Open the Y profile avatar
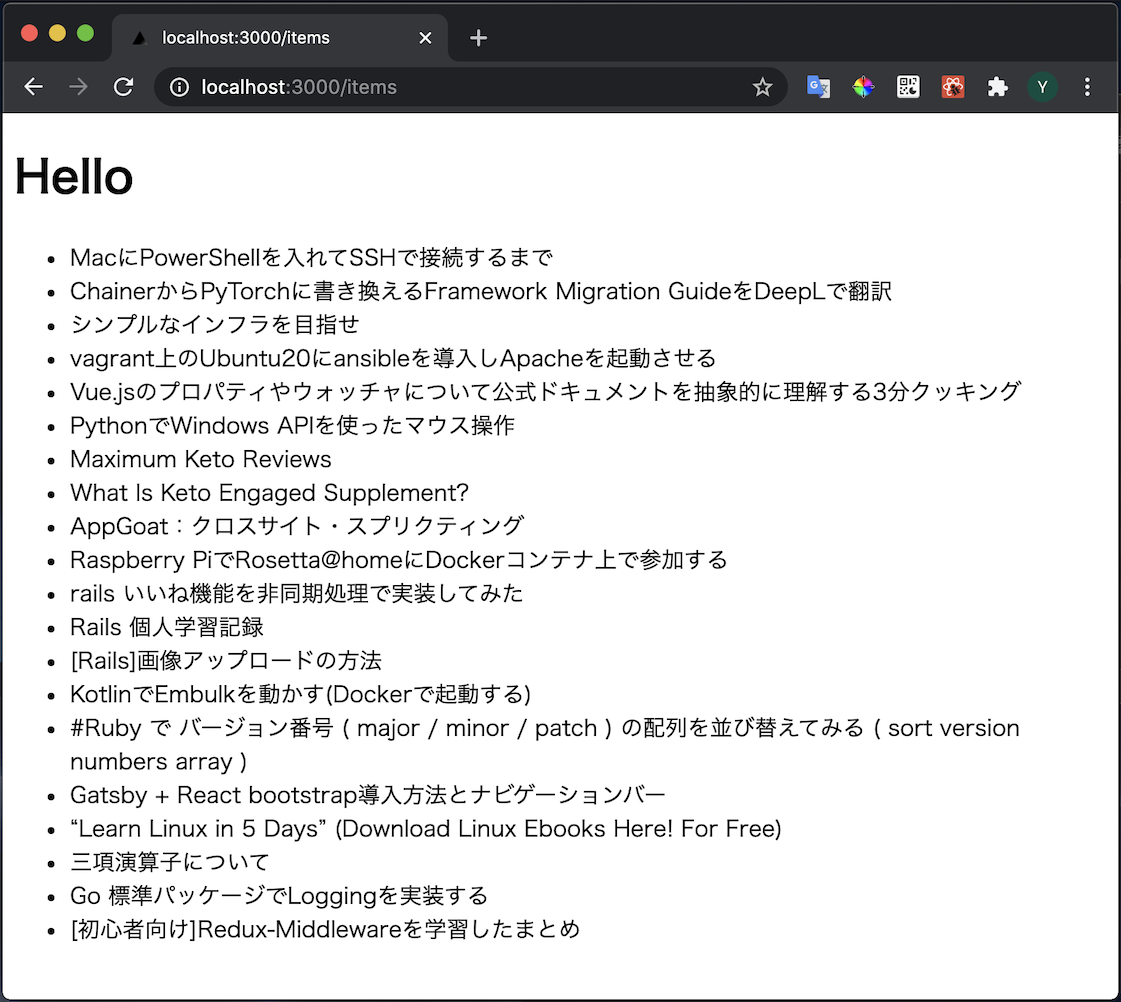Image resolution: width=1121 pixels, height=1002 pixels. [x=1042, y=87]
